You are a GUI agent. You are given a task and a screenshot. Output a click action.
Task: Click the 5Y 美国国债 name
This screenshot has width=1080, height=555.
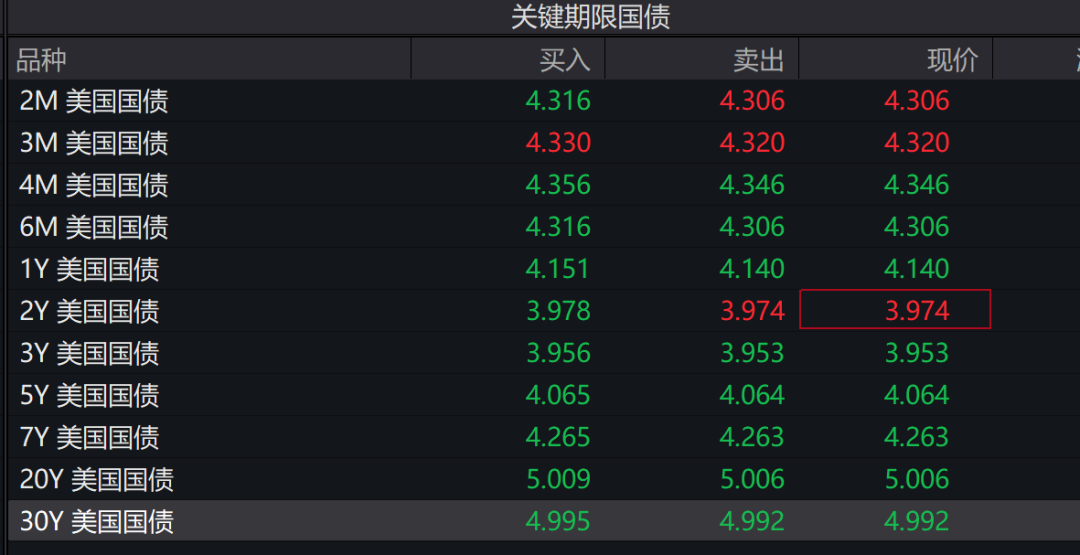pyautogui.click(x=89, y=395)
